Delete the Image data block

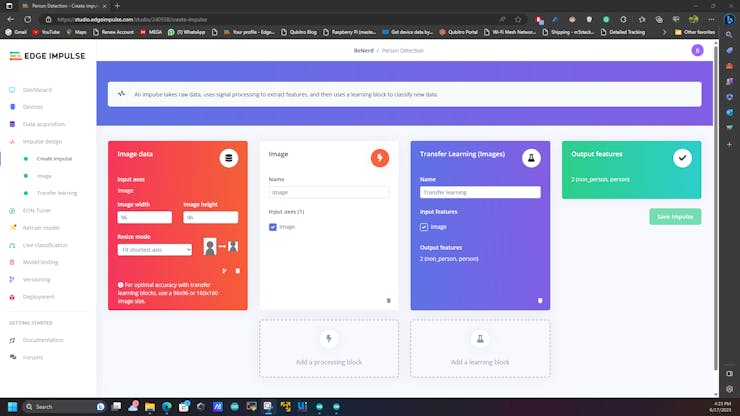[237, 271]
